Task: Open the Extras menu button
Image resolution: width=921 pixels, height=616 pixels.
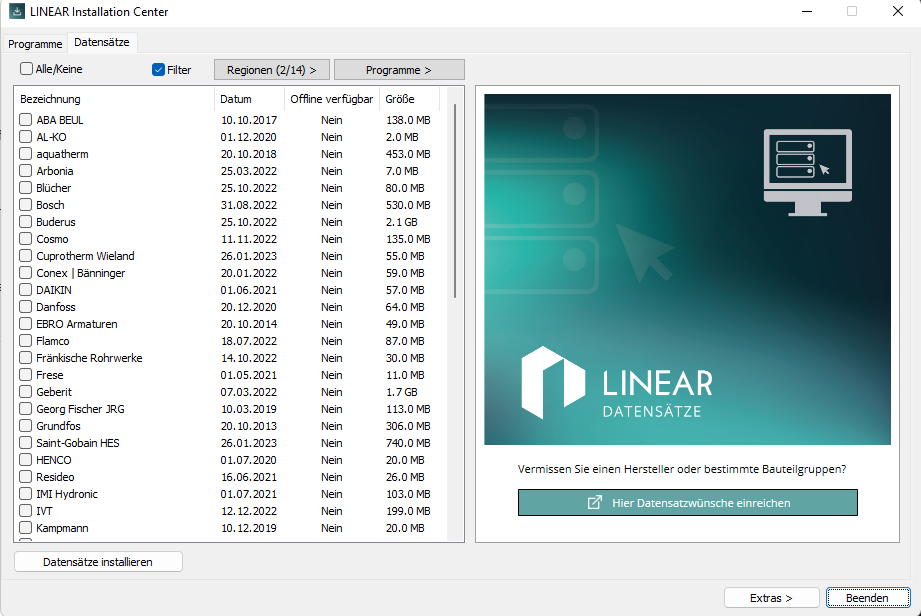Action: [771, 598]
